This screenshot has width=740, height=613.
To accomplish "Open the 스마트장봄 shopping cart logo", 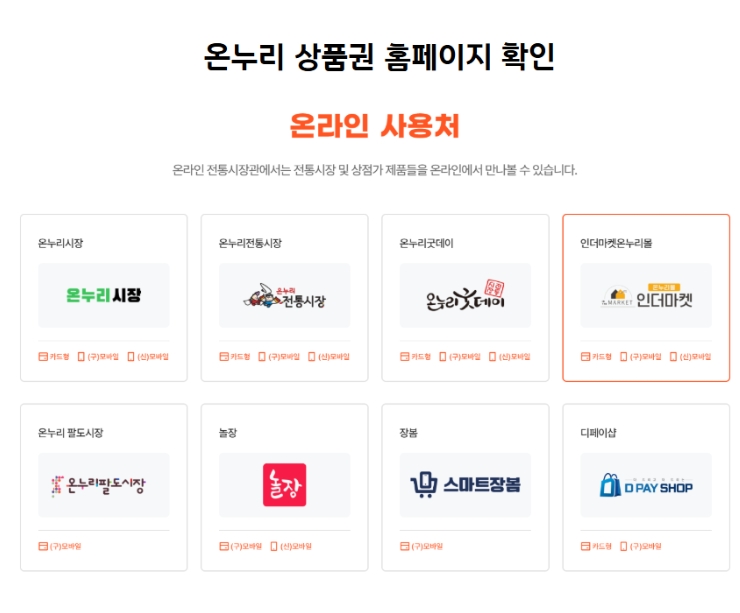I will pos(465,485).
